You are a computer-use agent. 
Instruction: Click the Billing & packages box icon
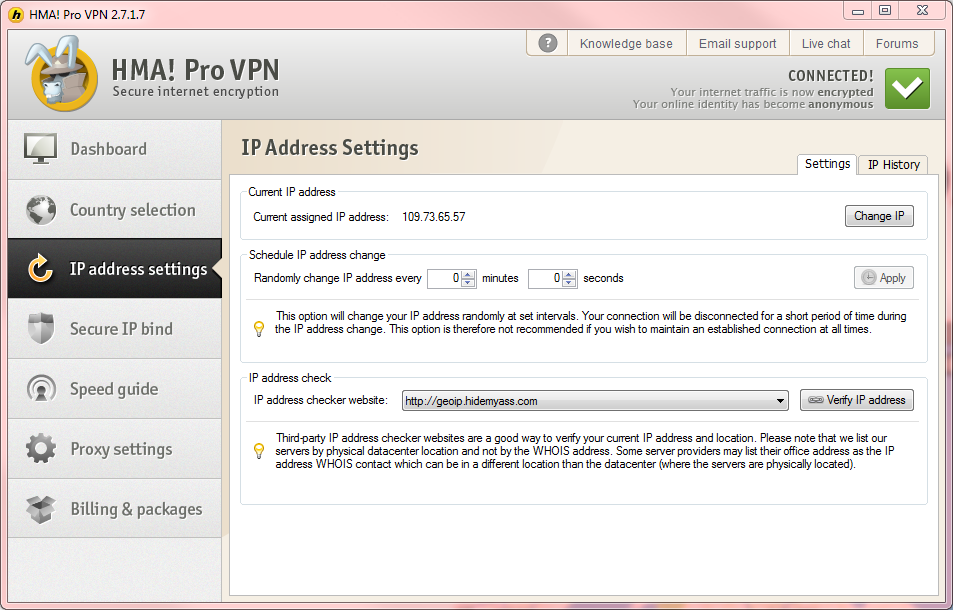(x=41, y=509)
